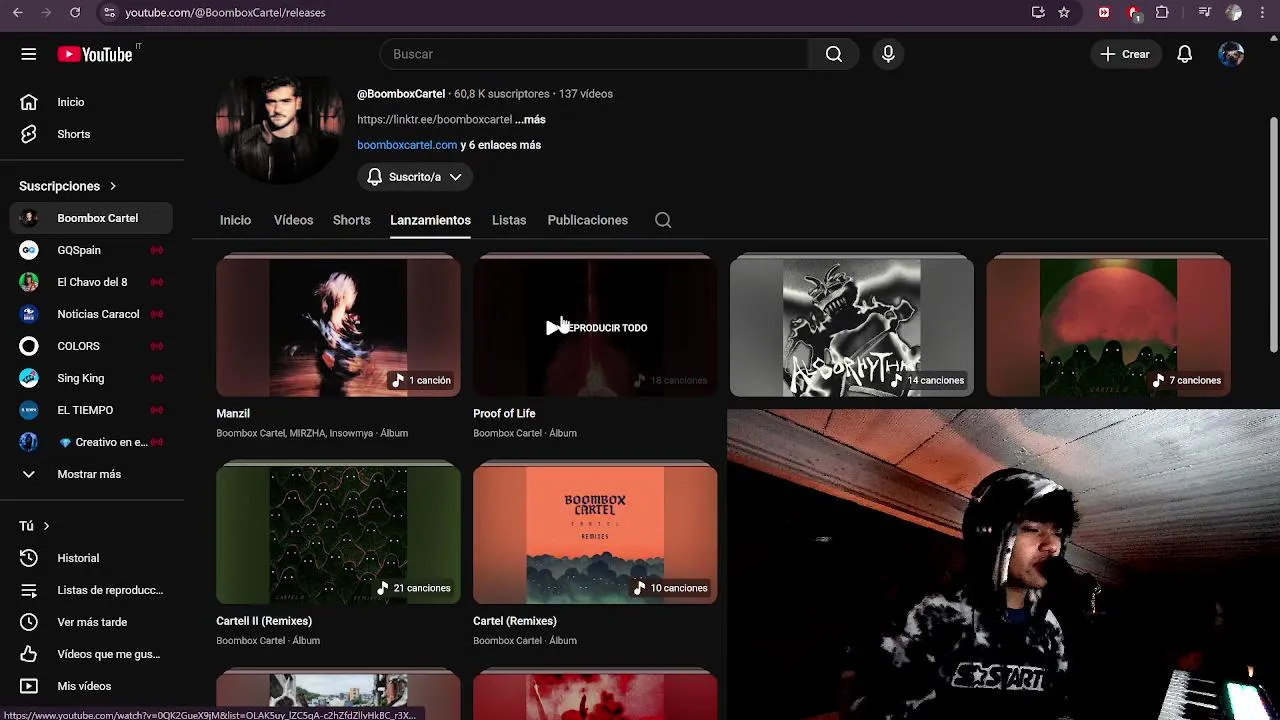Click the browser address bar URL
1280x720 pixels.
[x=225, y=12]
